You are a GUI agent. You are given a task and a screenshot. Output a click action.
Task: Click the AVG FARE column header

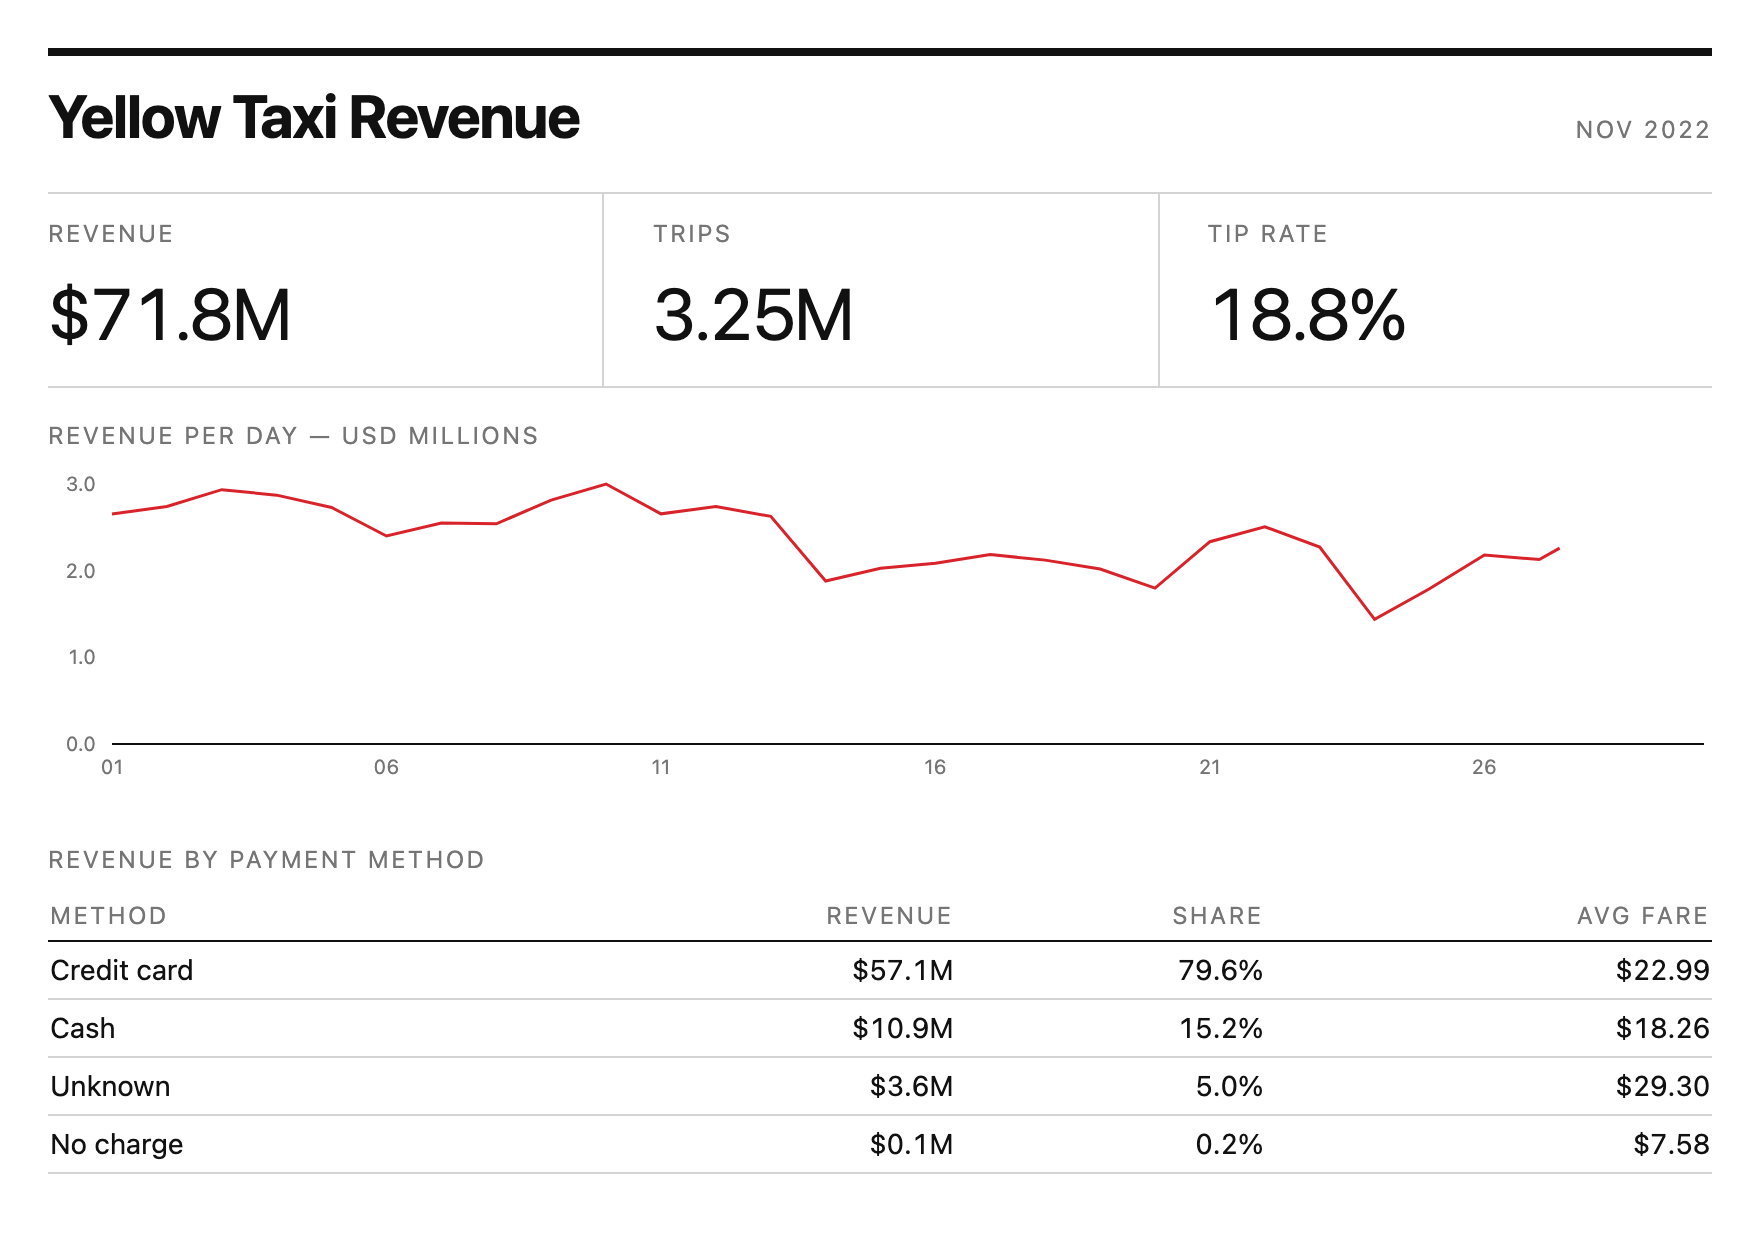click(x=1643, y=916)
